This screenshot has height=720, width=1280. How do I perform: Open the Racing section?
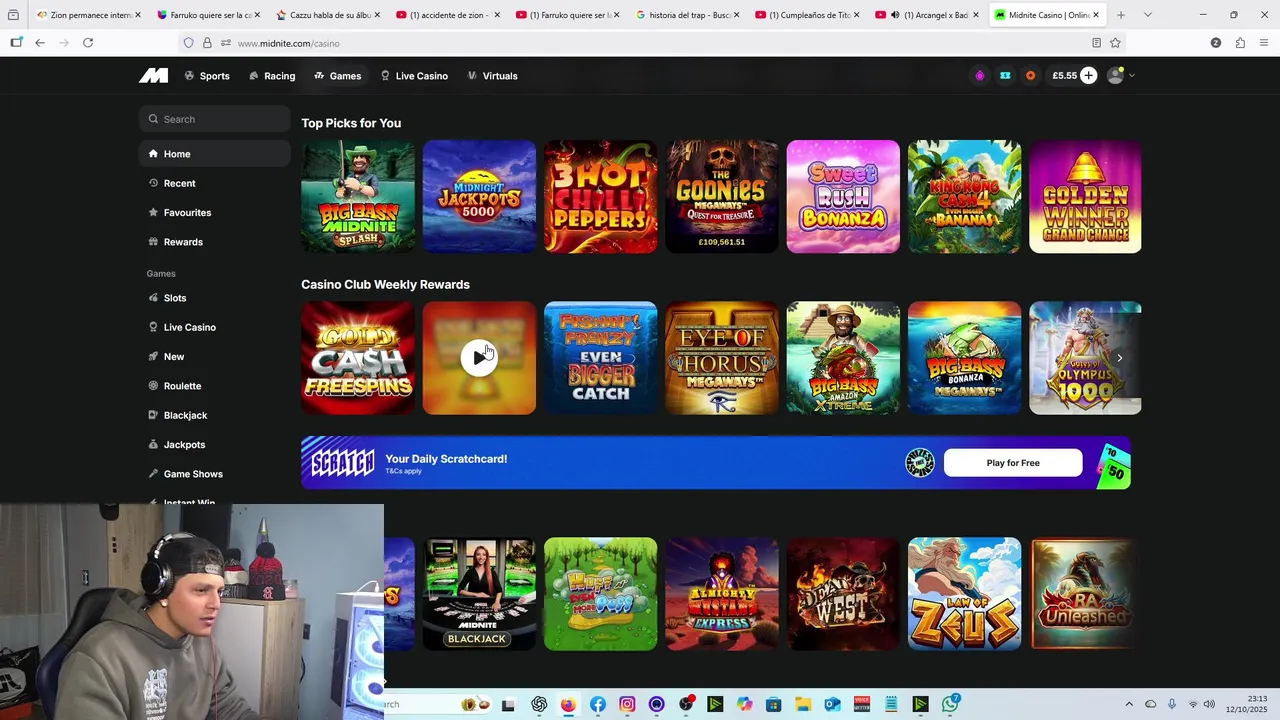click(x=272, y=76)
